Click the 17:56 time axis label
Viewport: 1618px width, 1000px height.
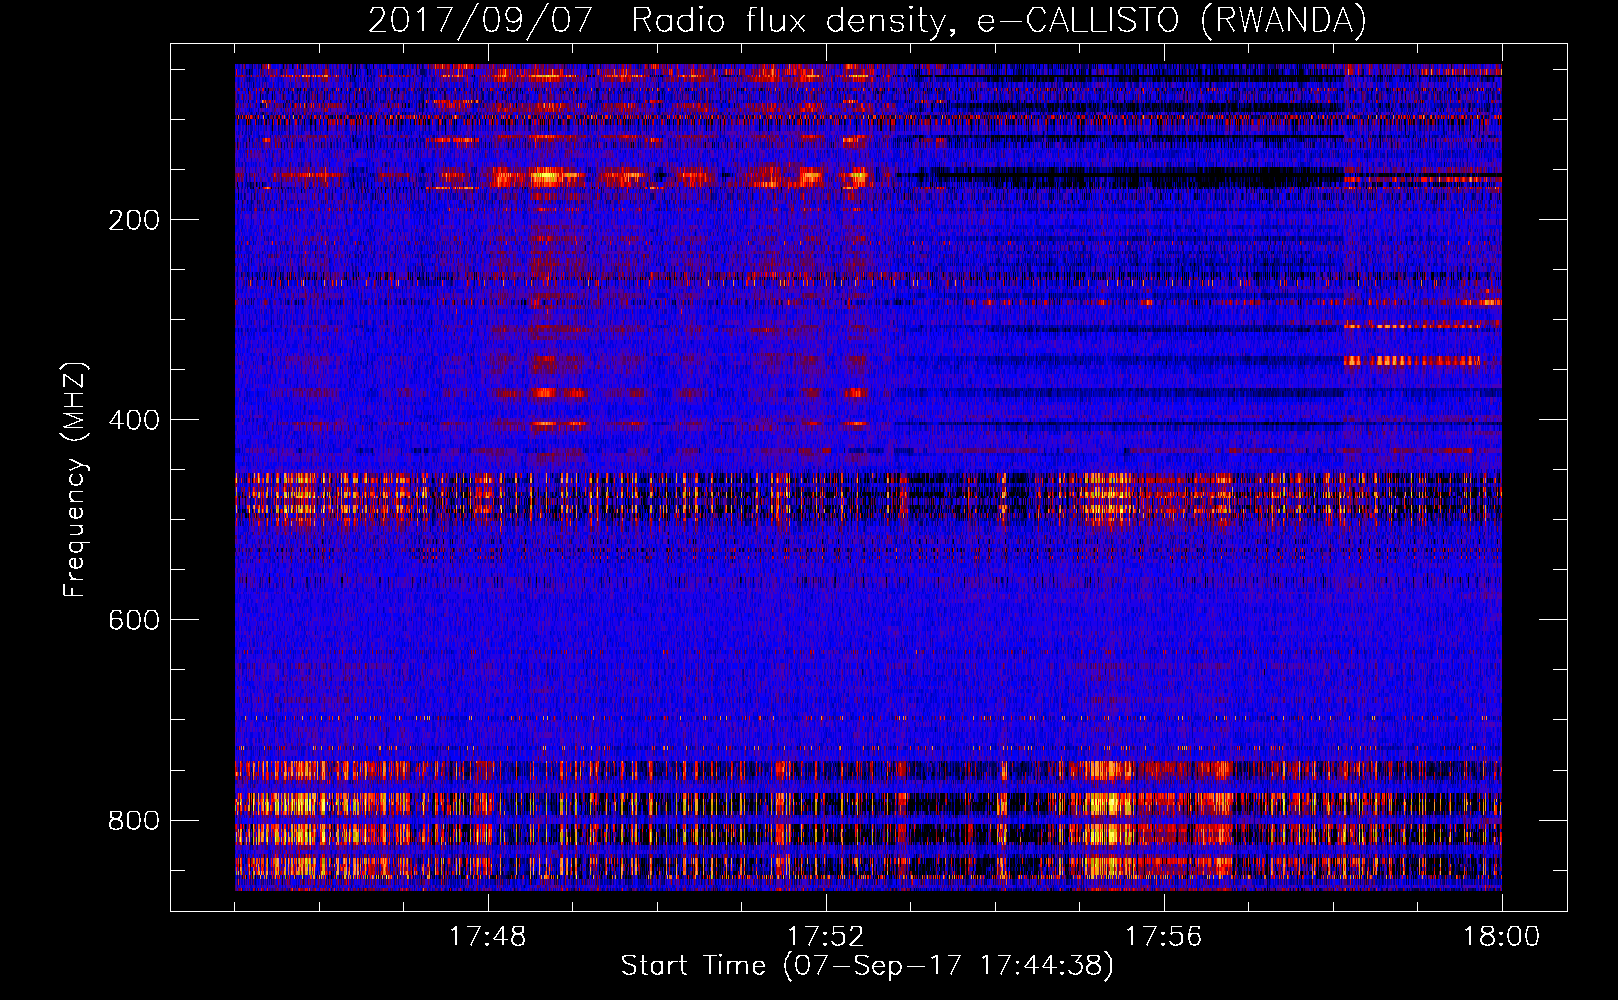(x=1164, y=937)
